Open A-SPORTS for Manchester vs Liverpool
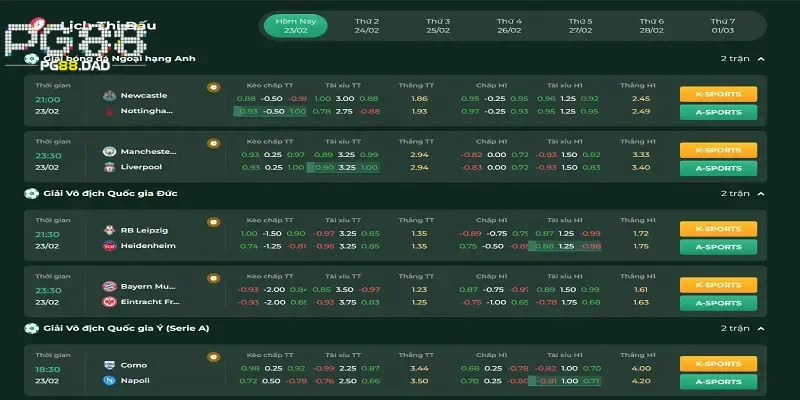 coord(718,168)
